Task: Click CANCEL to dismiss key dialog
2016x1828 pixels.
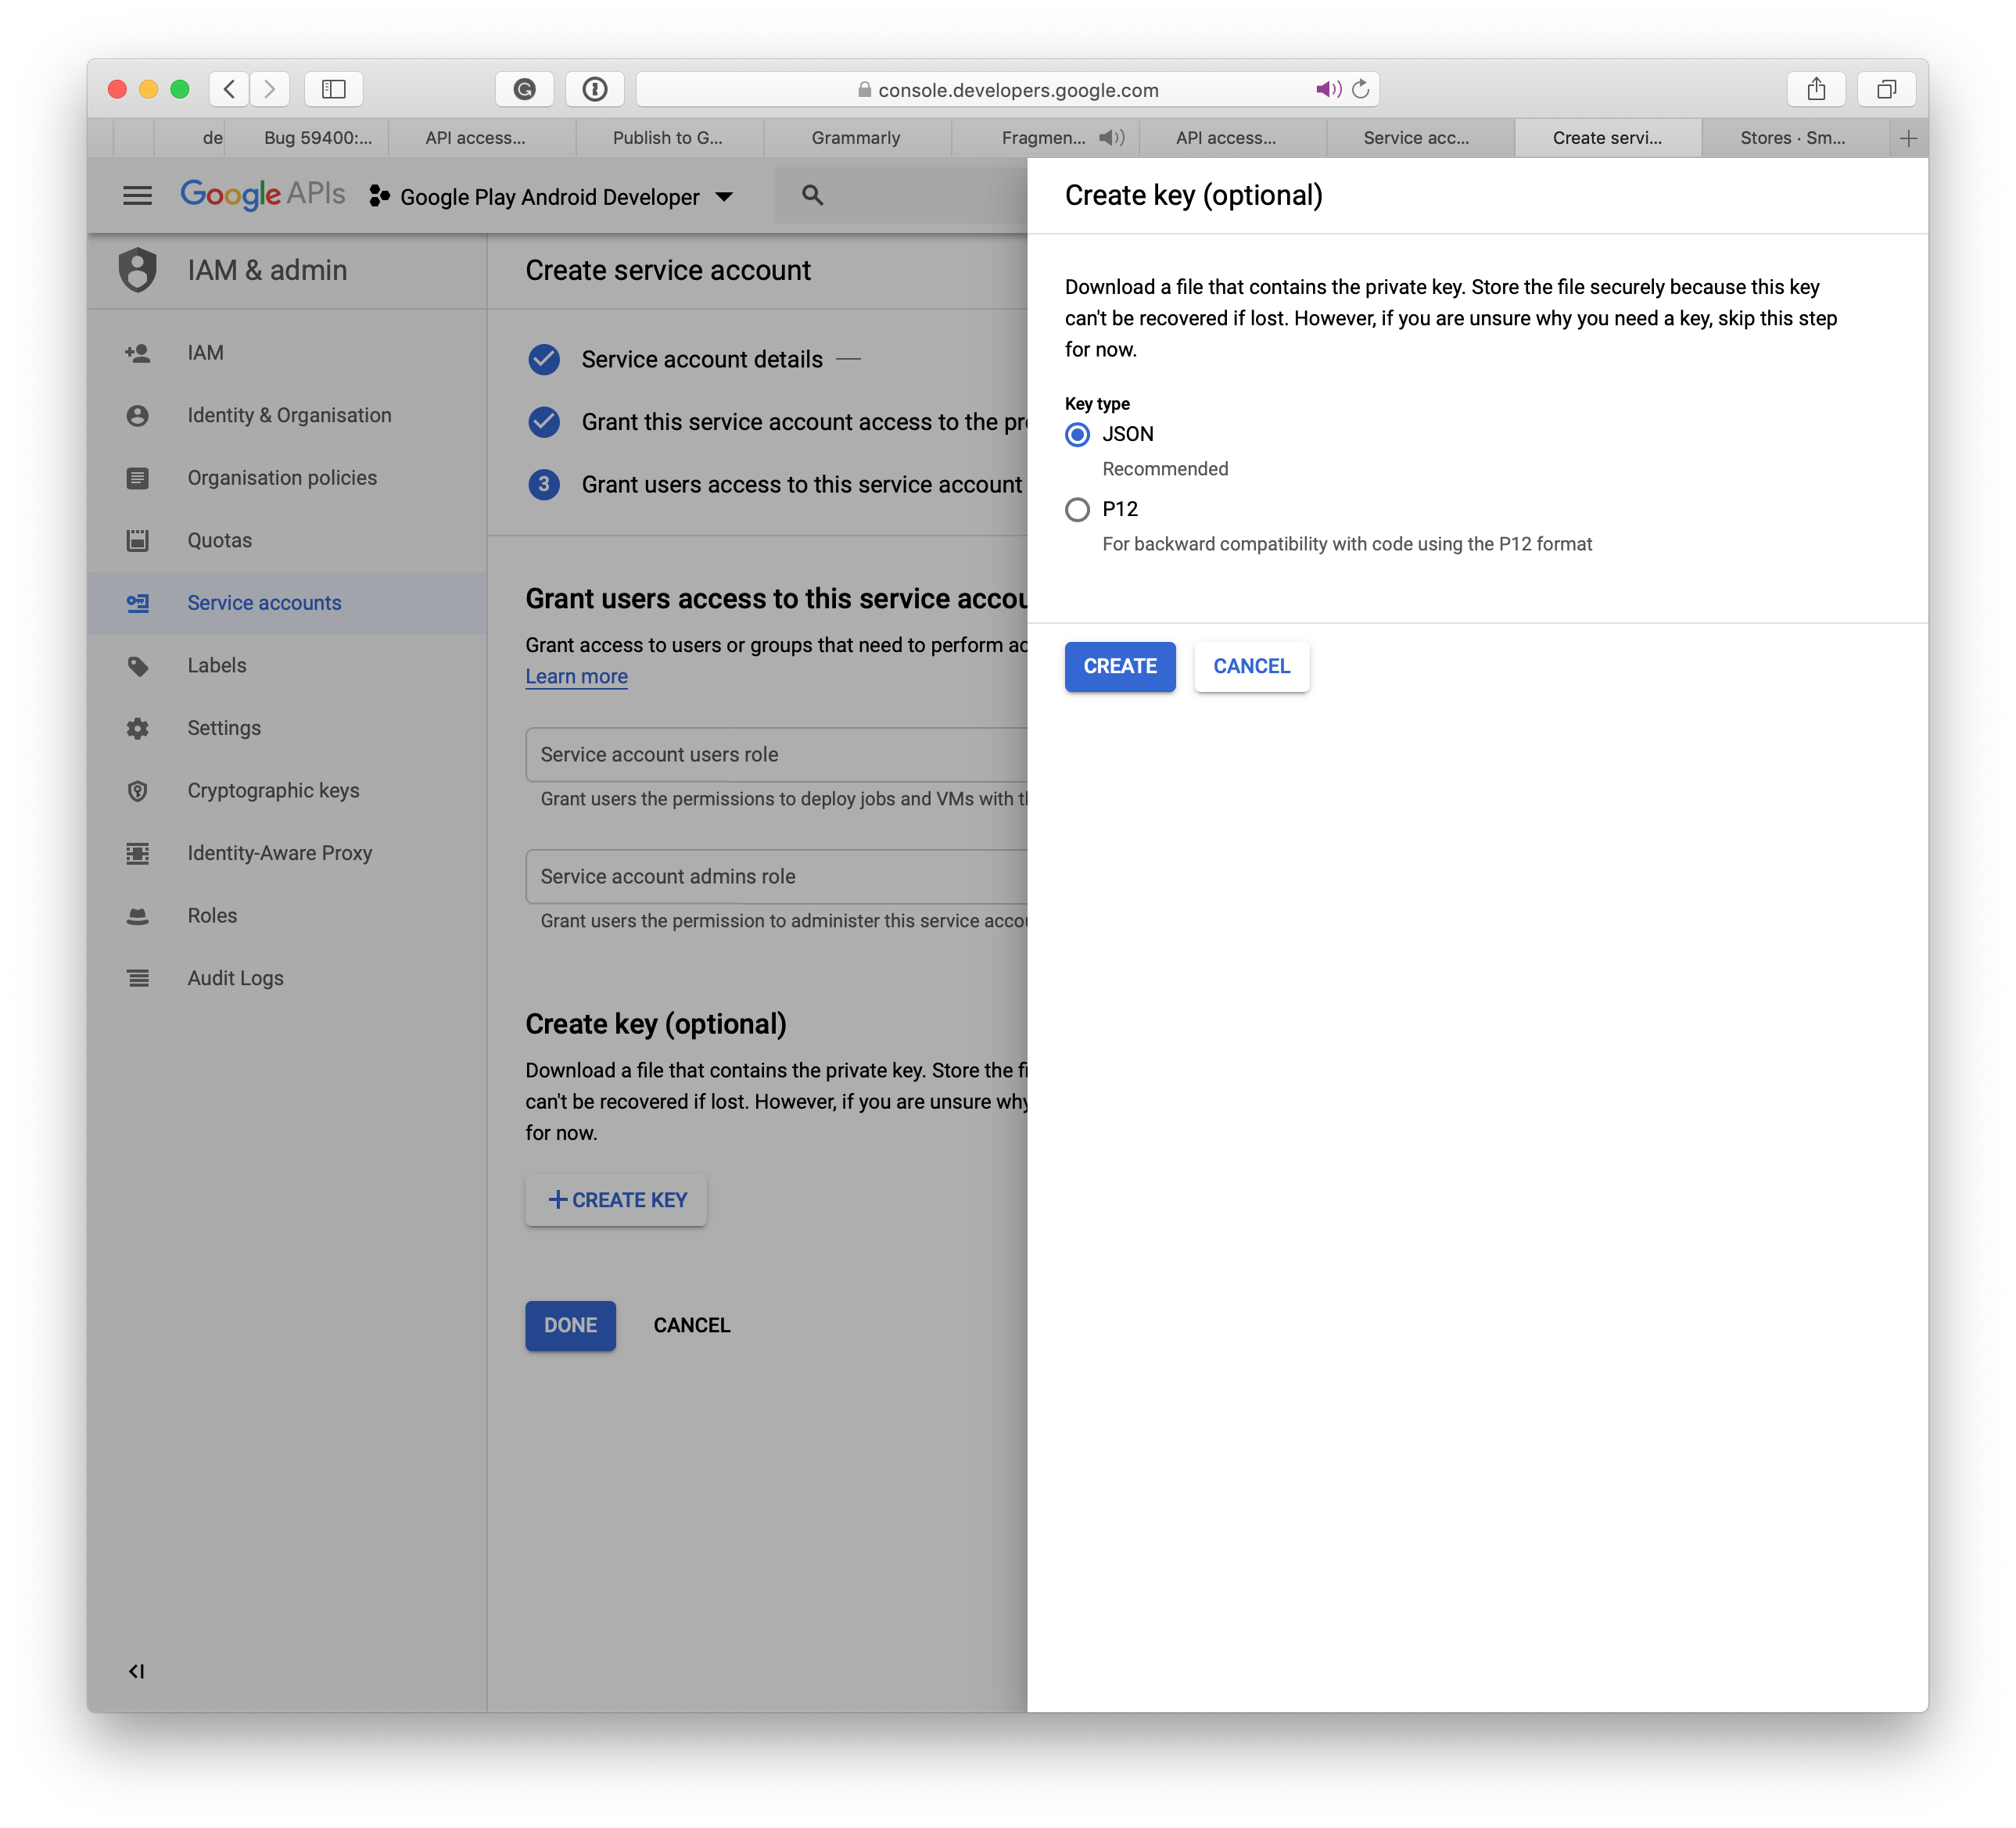Action: [1250, 665]
